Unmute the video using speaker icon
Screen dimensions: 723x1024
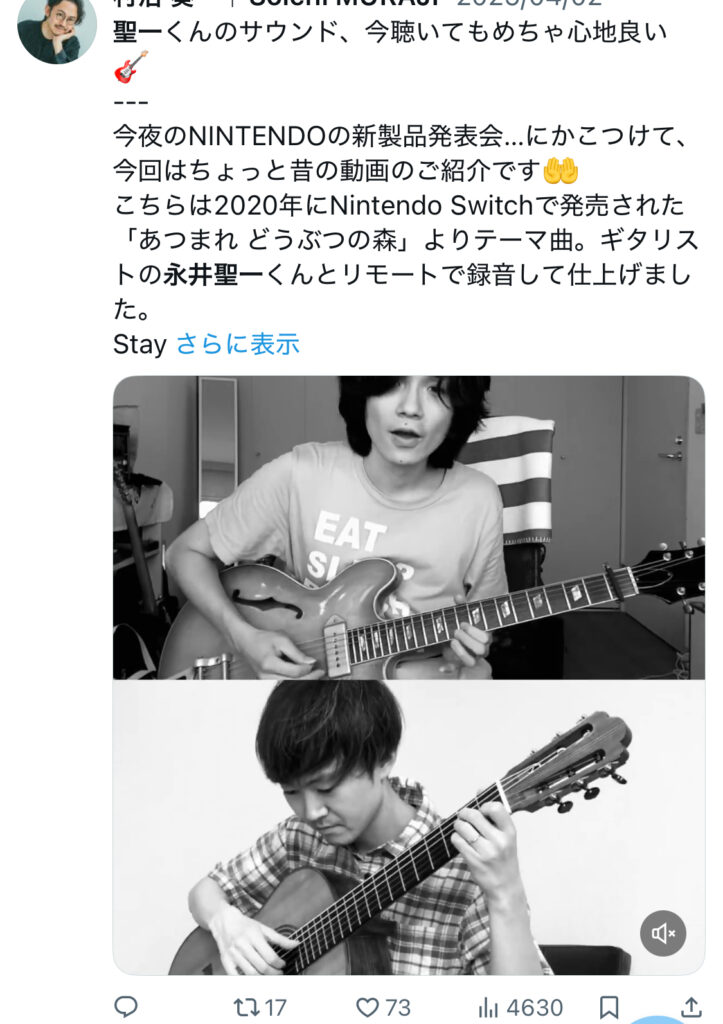coord(663,933)
